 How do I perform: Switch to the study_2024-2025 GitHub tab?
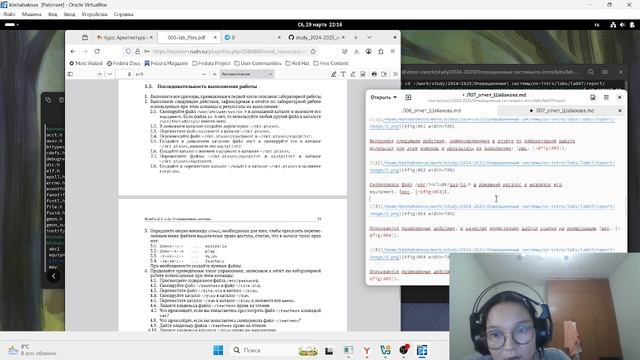pyautogui.click(x=316, y=37)
